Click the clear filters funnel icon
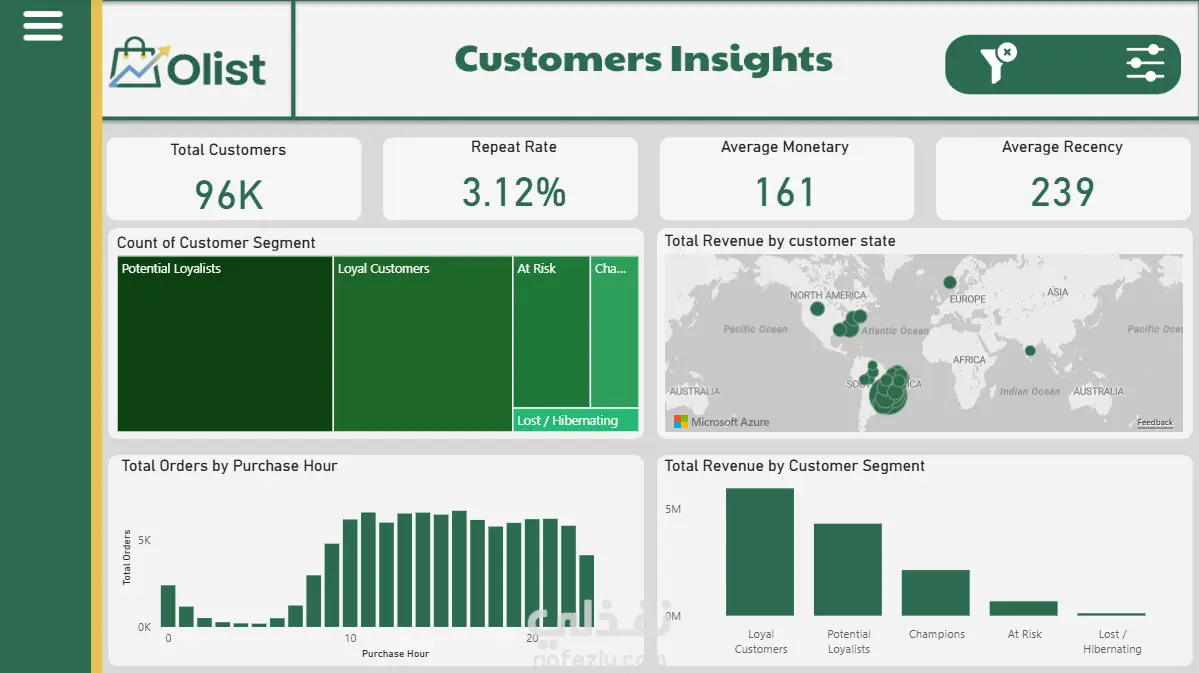Image resolution: width=1199 pixels, height=673 pixels. (998, 63)
